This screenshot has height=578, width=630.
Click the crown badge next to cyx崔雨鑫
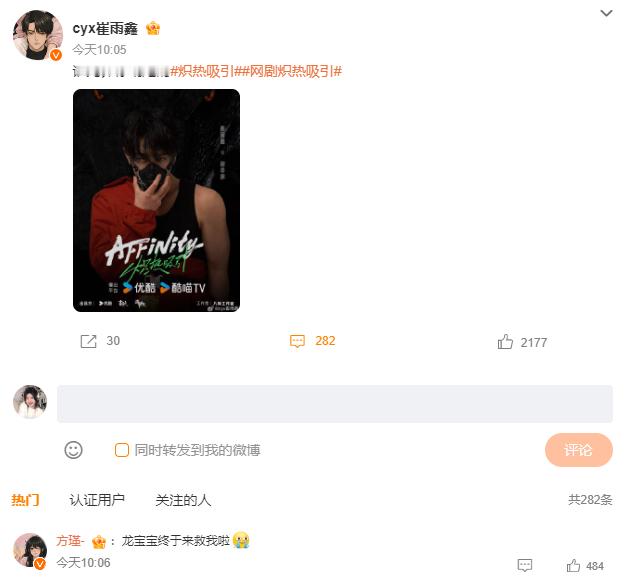pos(153,29)
